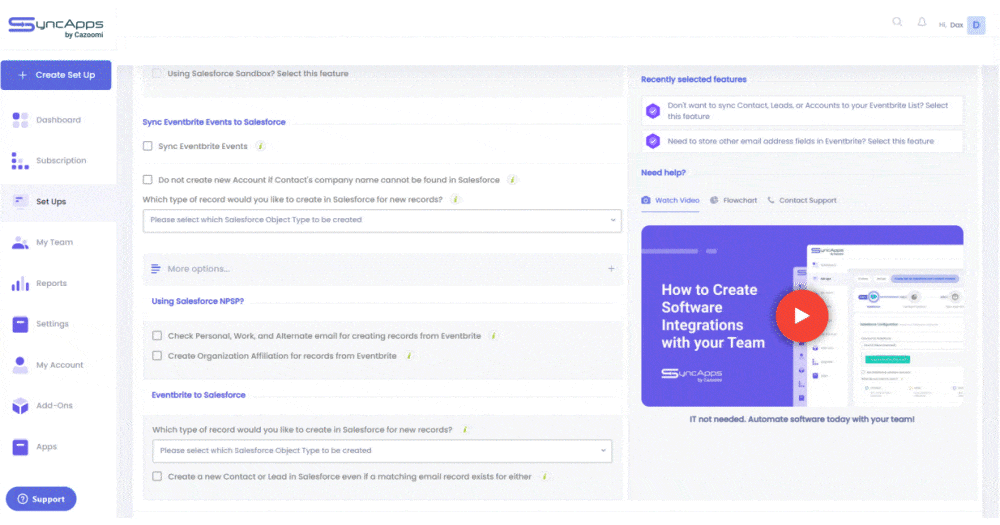Open Subscription menu item
The height and width of the screenshot is (525, 1000).
[x=61, y=161]
